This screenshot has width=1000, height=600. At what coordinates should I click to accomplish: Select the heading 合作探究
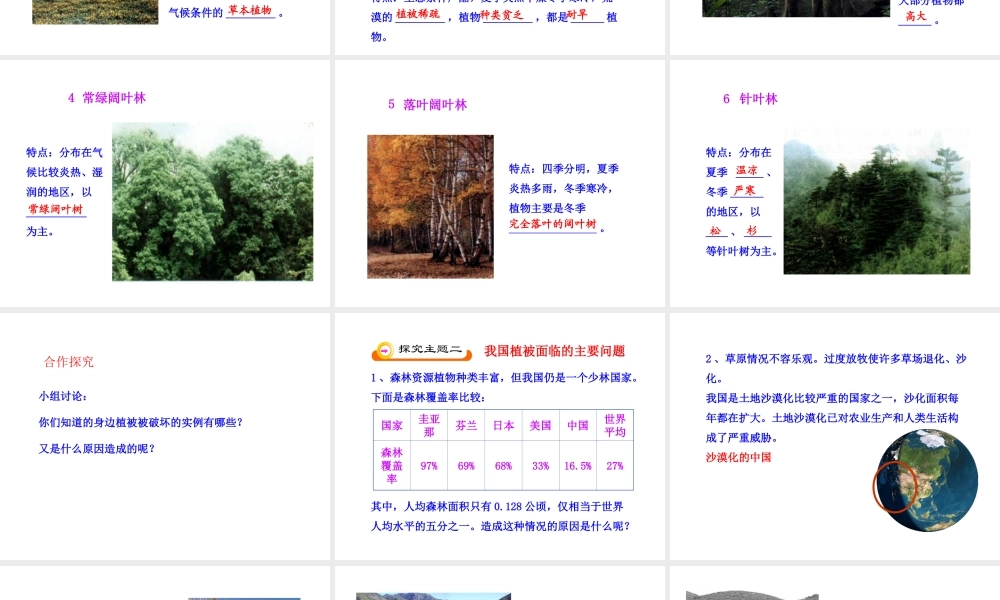[x=69, y=362]
